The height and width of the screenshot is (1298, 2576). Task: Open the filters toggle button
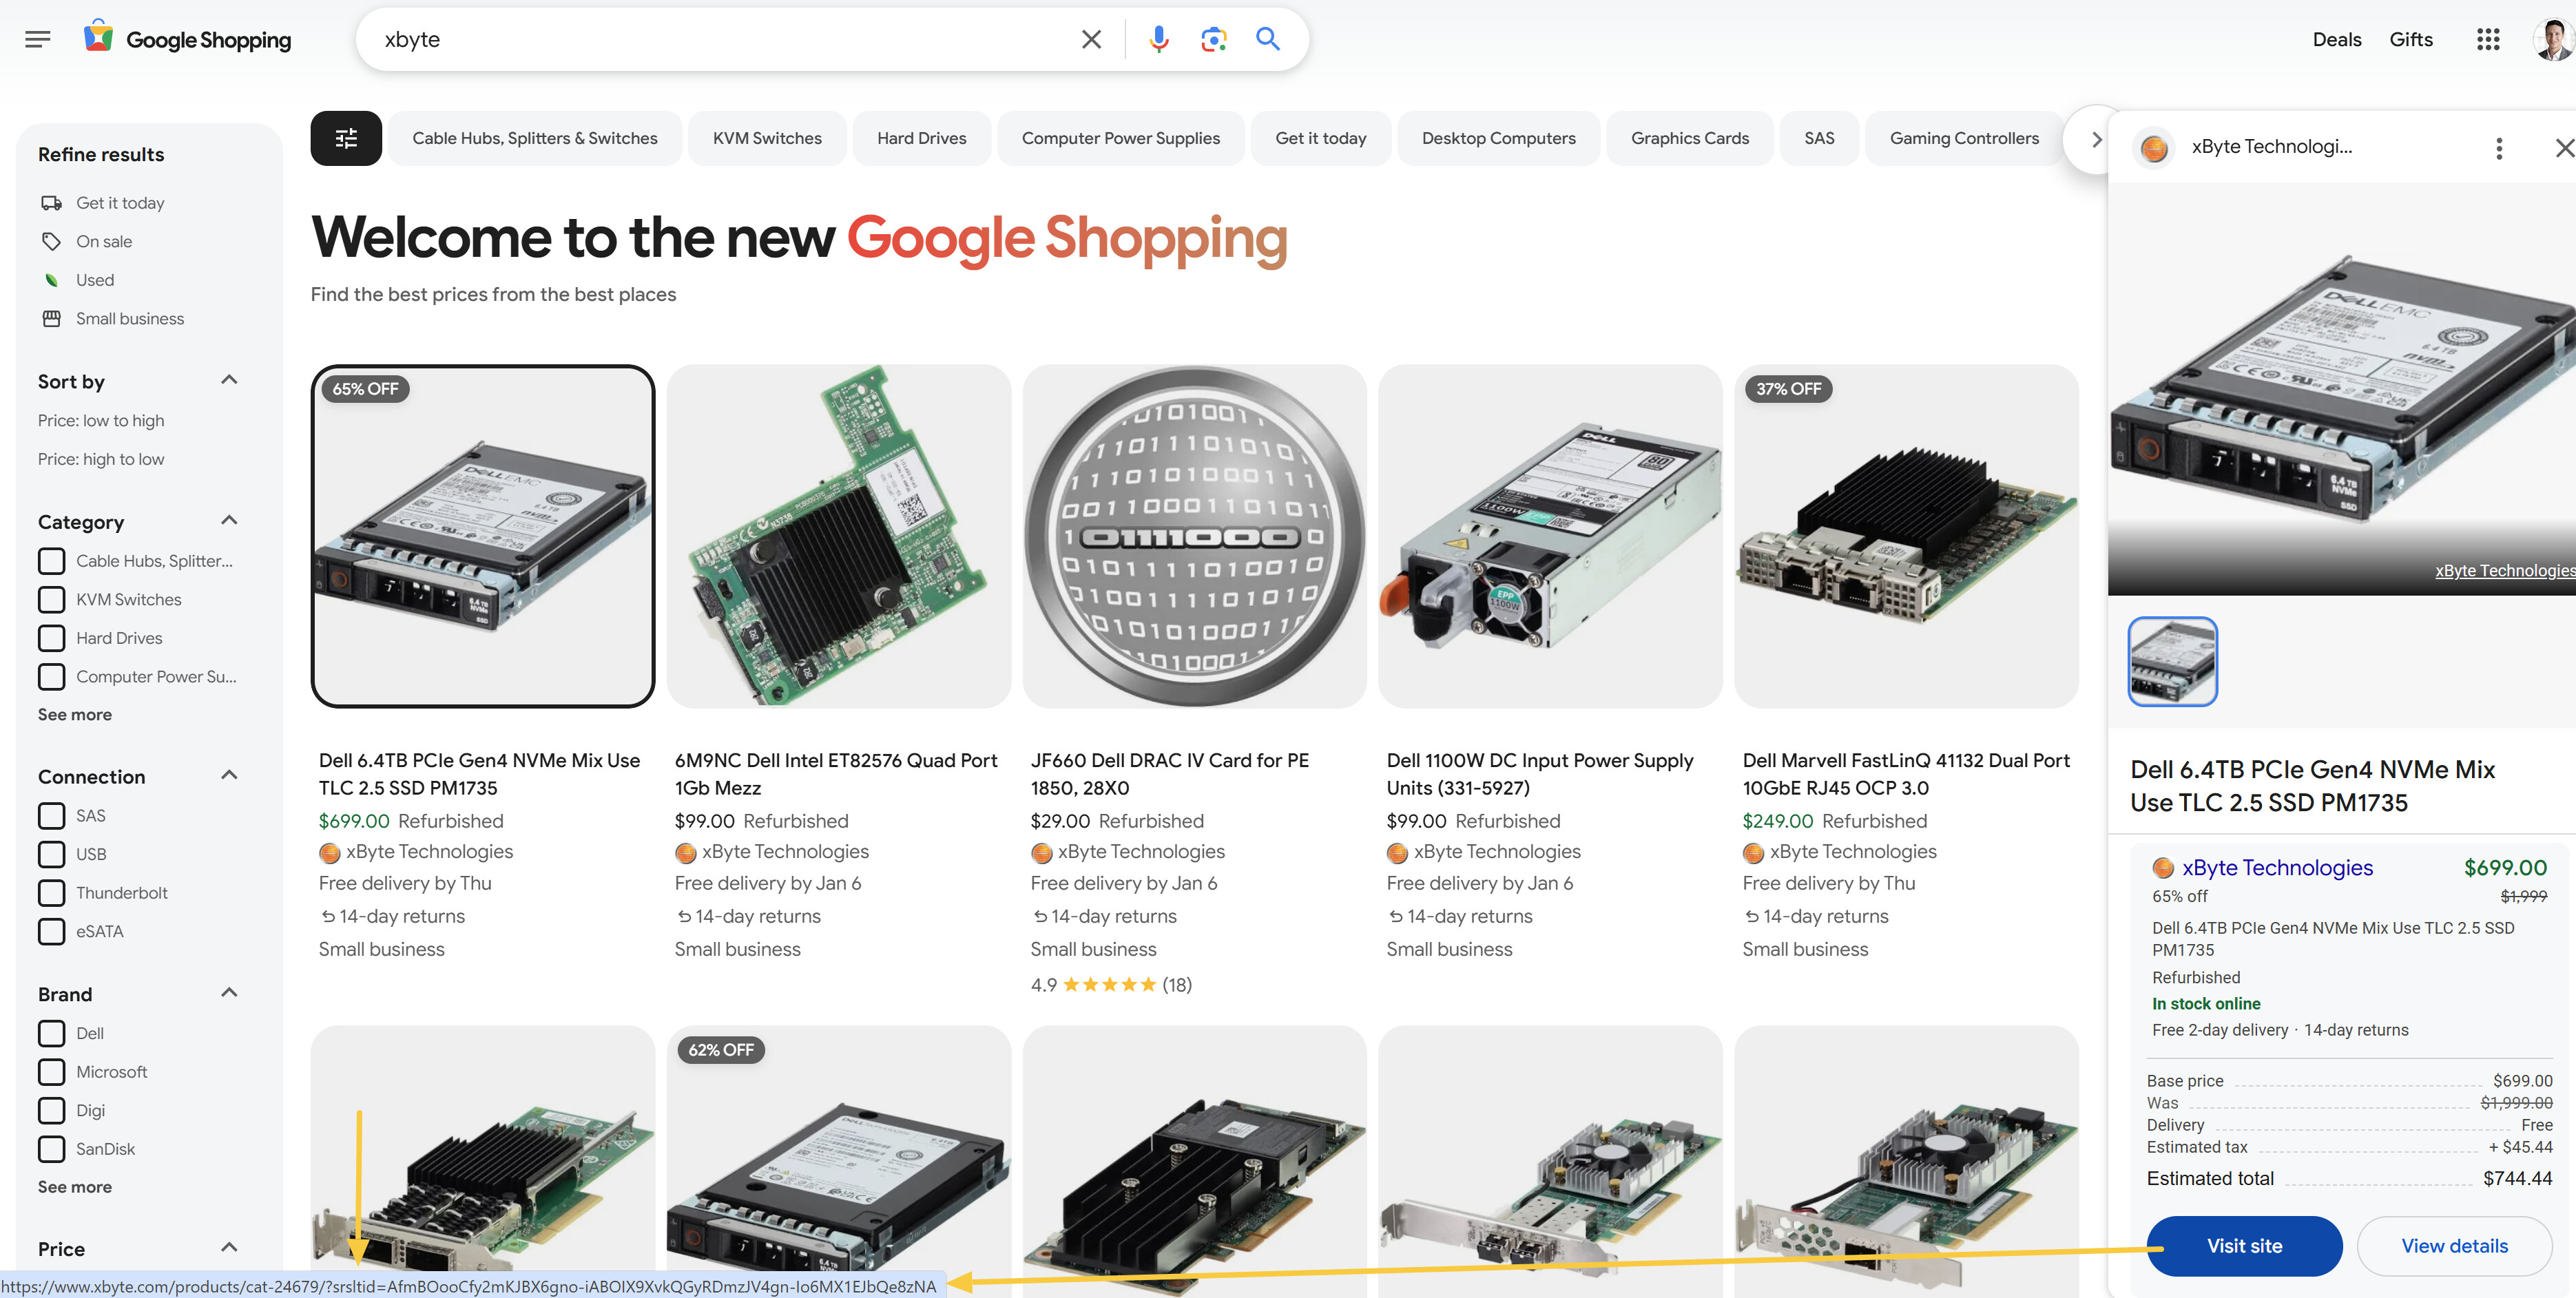point(346,138)
